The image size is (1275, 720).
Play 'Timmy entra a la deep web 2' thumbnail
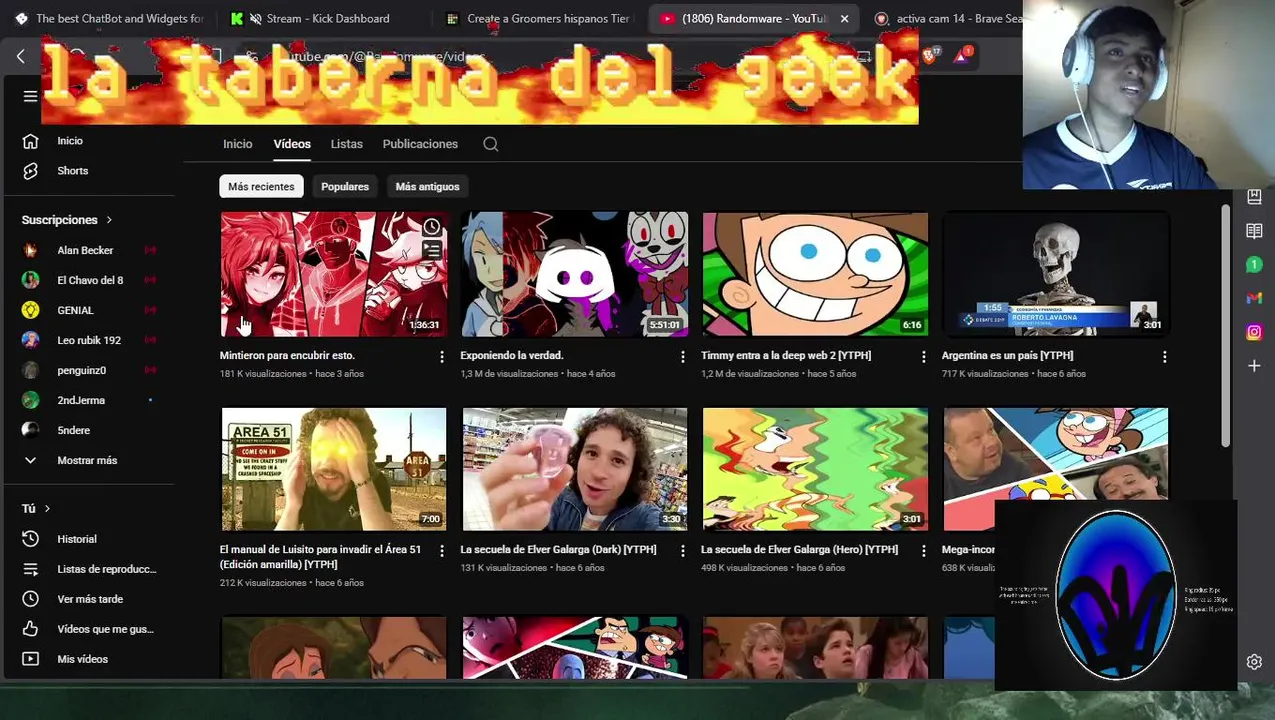815,274
